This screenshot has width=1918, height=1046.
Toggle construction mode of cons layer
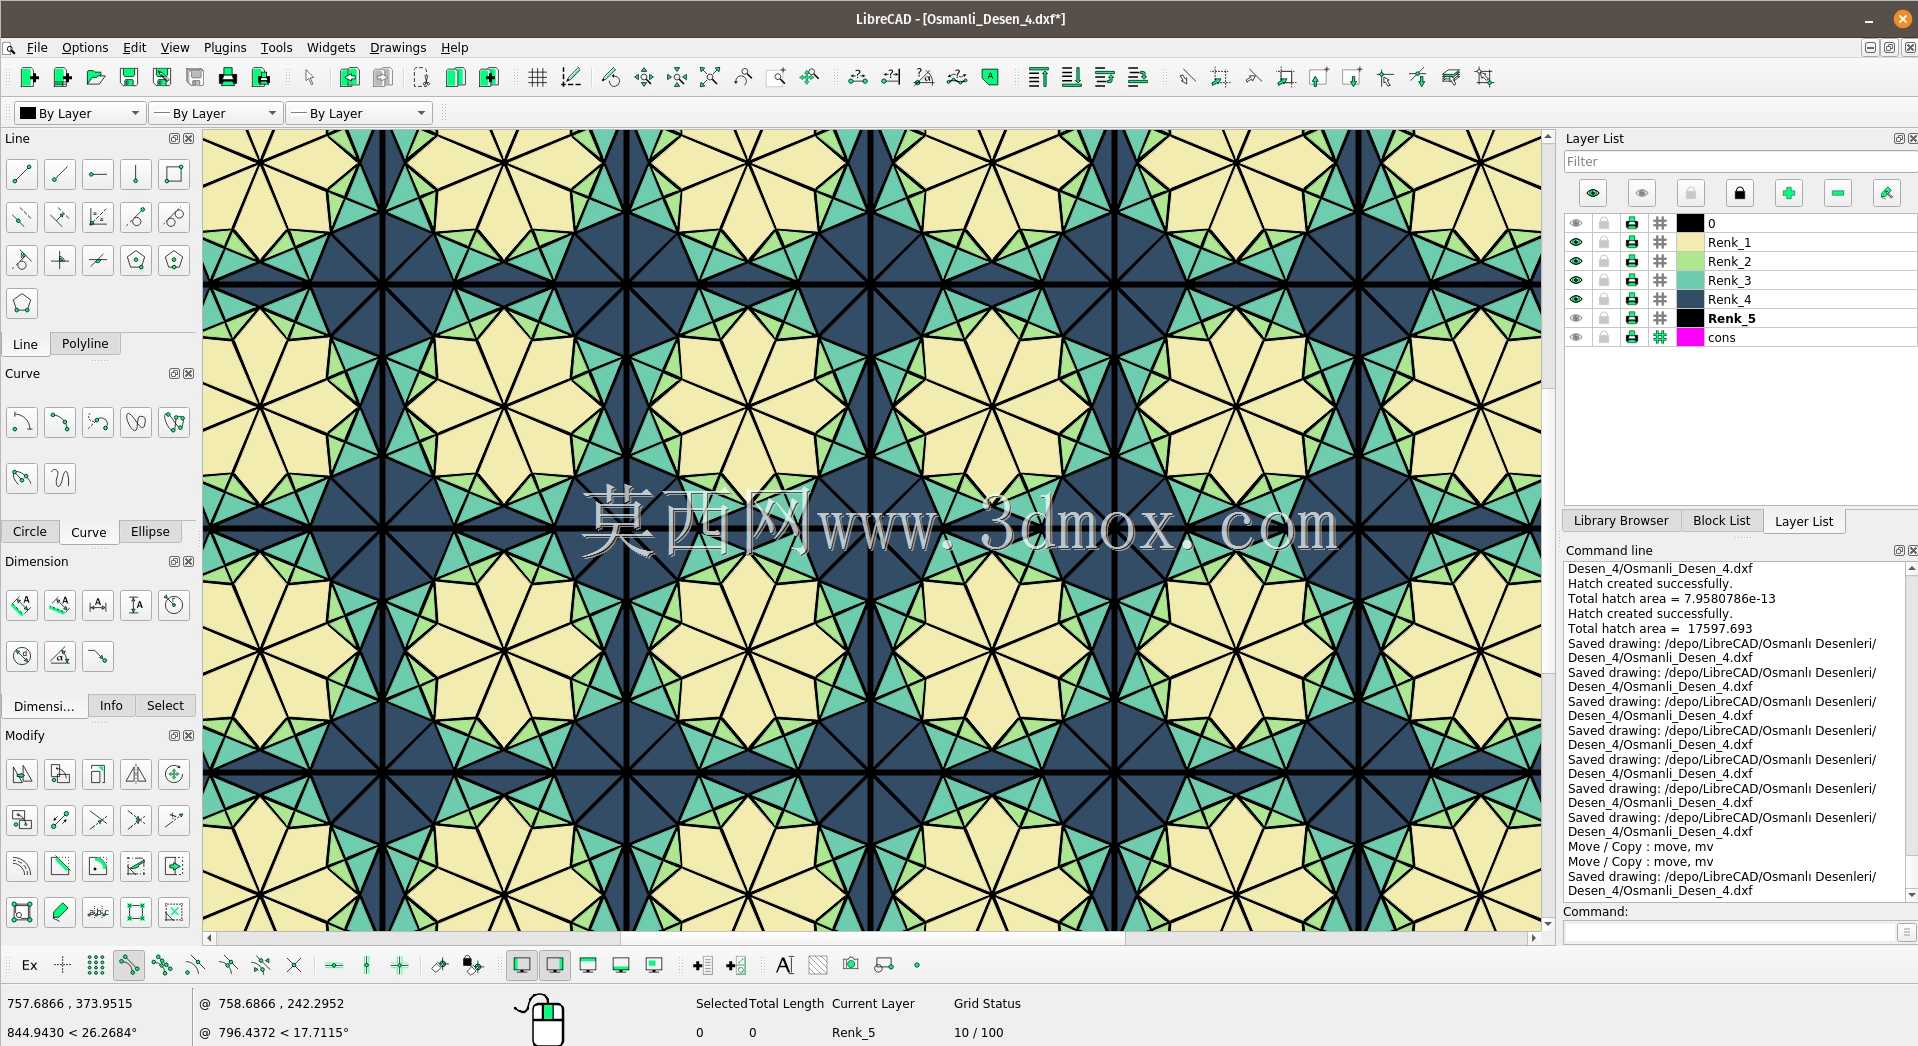click(1660, 337)
